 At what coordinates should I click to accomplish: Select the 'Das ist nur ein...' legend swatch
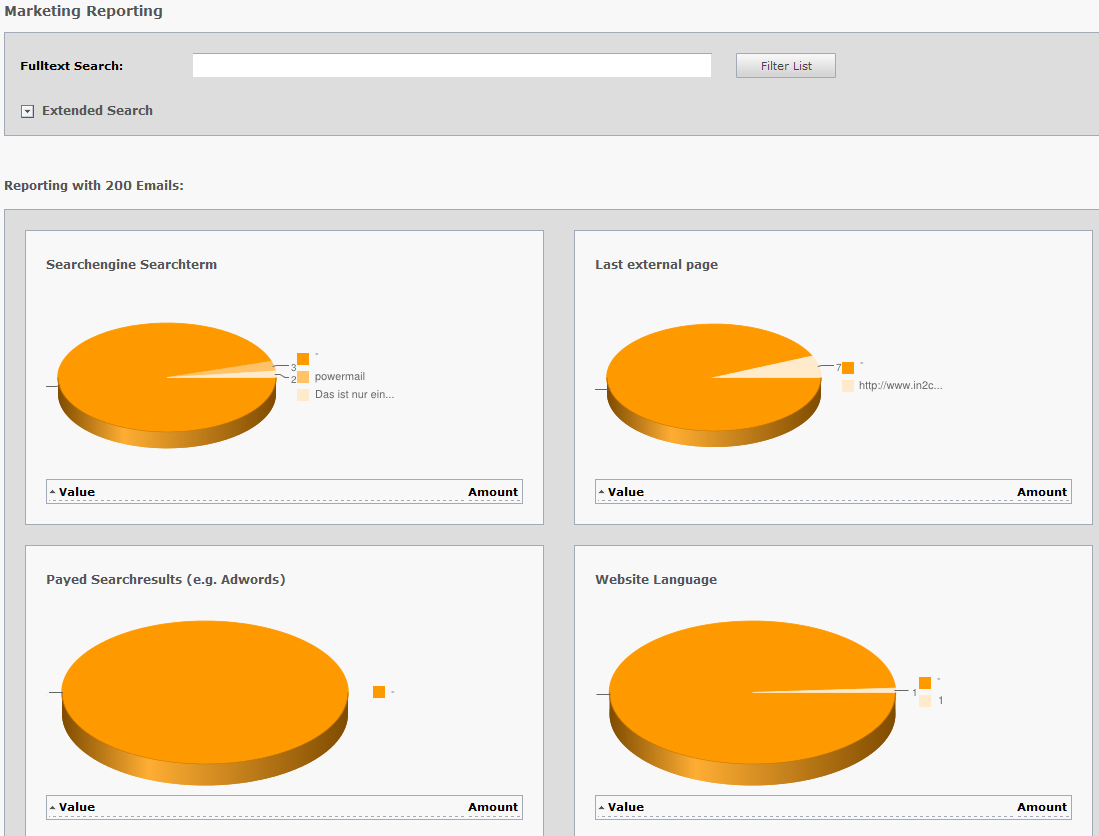coord(303,395)
